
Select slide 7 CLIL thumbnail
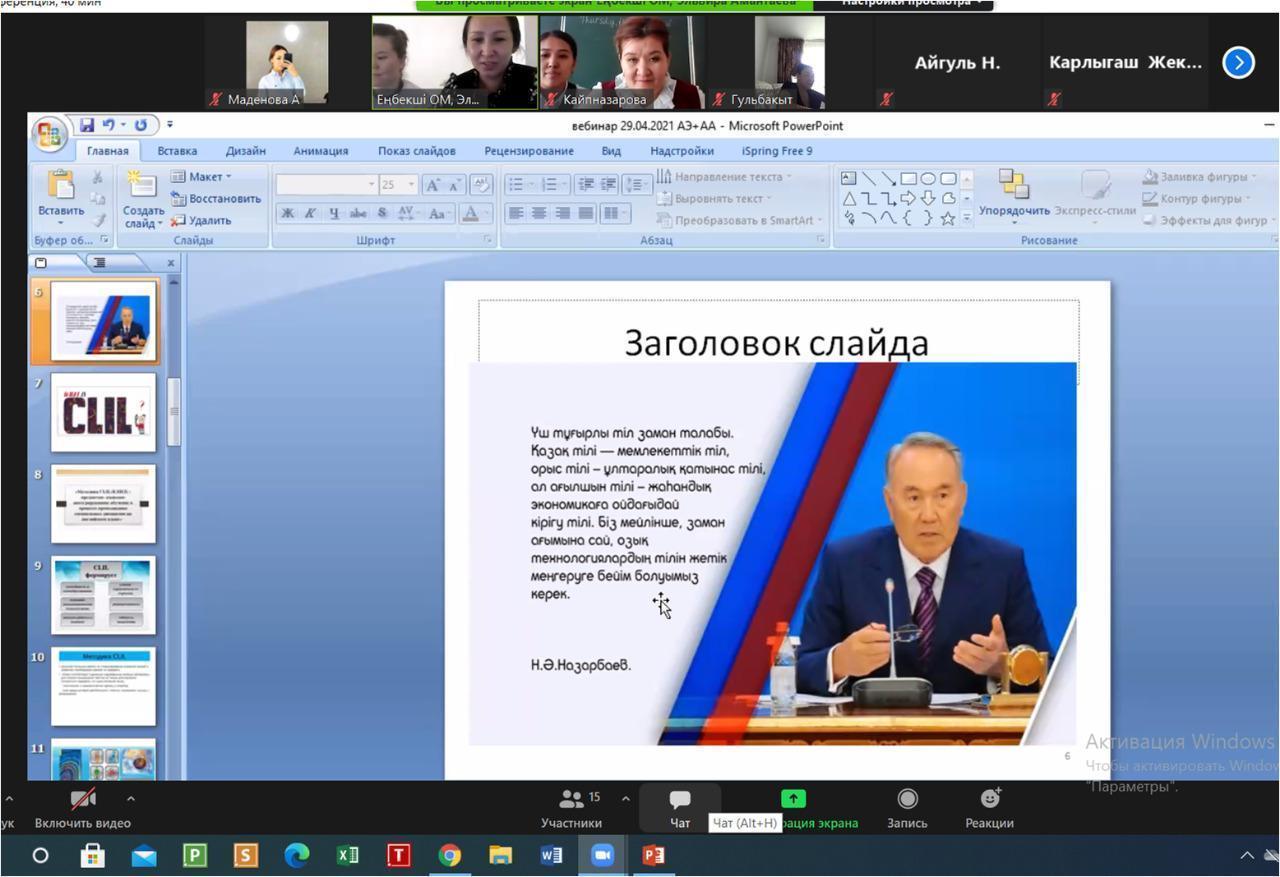click(103, 412)
